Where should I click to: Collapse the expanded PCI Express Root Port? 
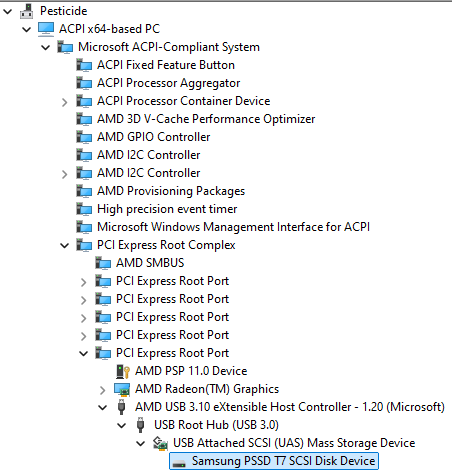[x=83, y=354]
